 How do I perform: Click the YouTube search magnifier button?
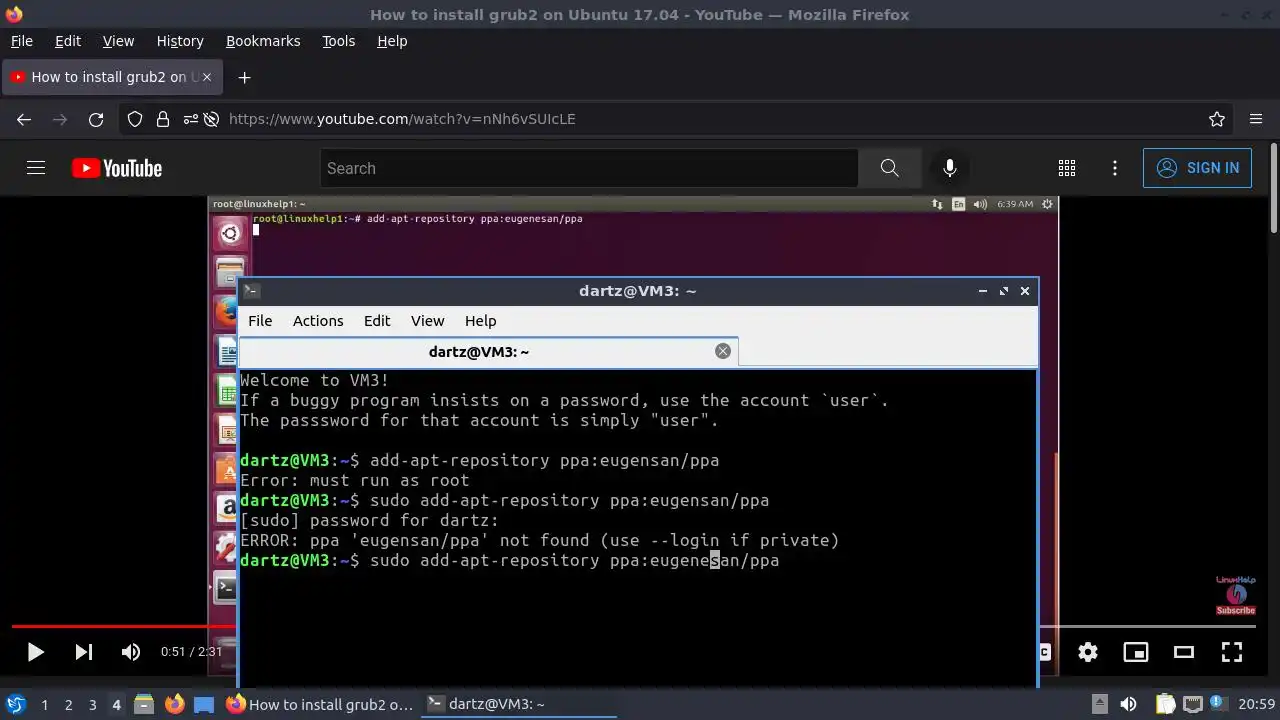889,168
